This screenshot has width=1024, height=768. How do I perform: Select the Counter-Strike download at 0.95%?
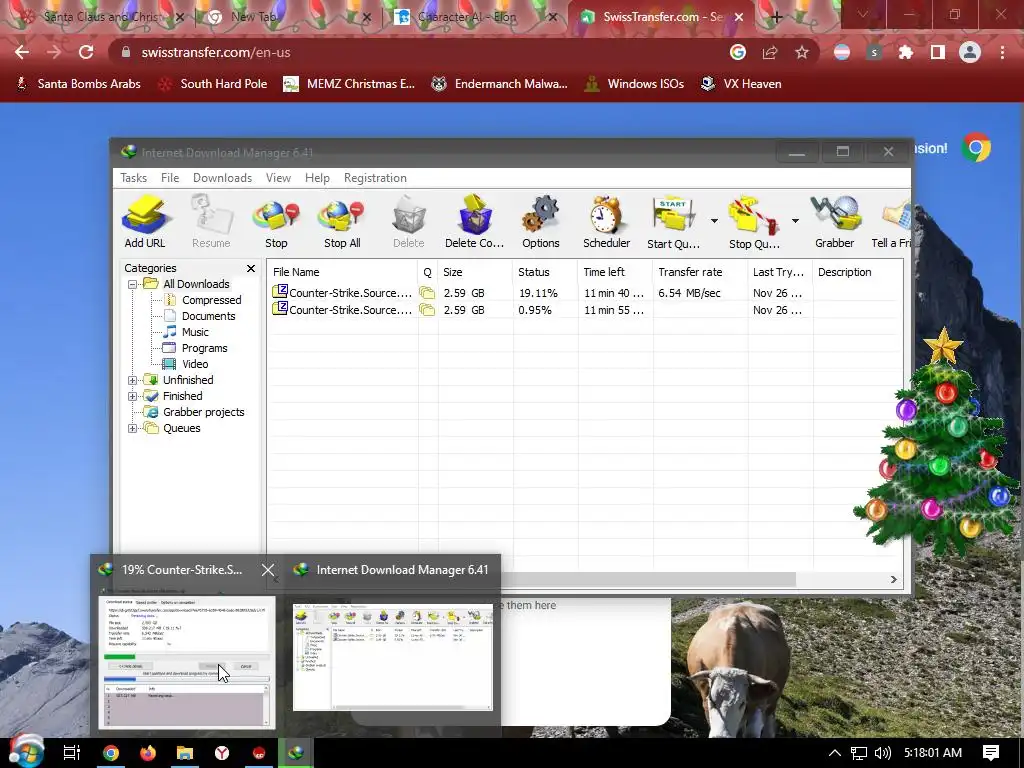click(x=585, y=310)
